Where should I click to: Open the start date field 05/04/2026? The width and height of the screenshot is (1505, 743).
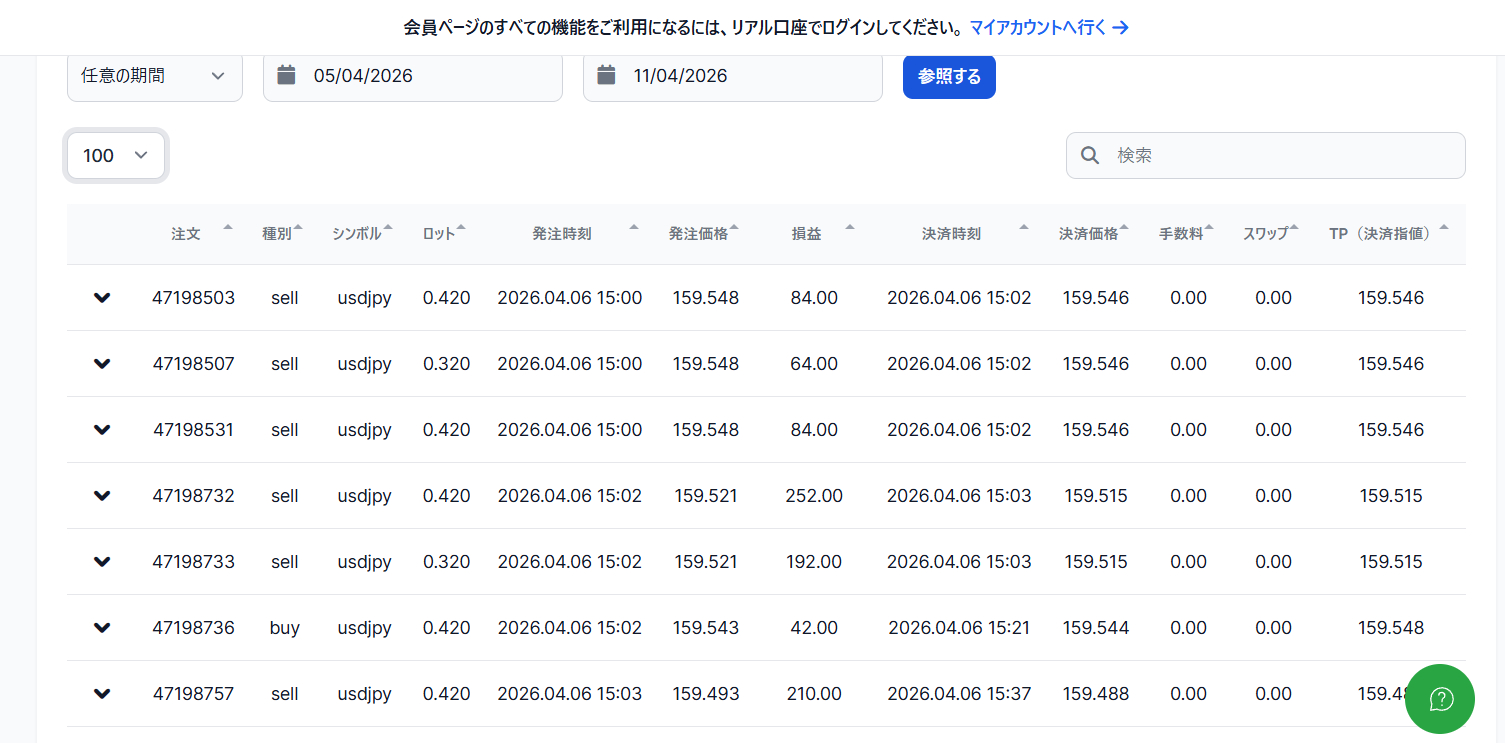click(413, 76)
